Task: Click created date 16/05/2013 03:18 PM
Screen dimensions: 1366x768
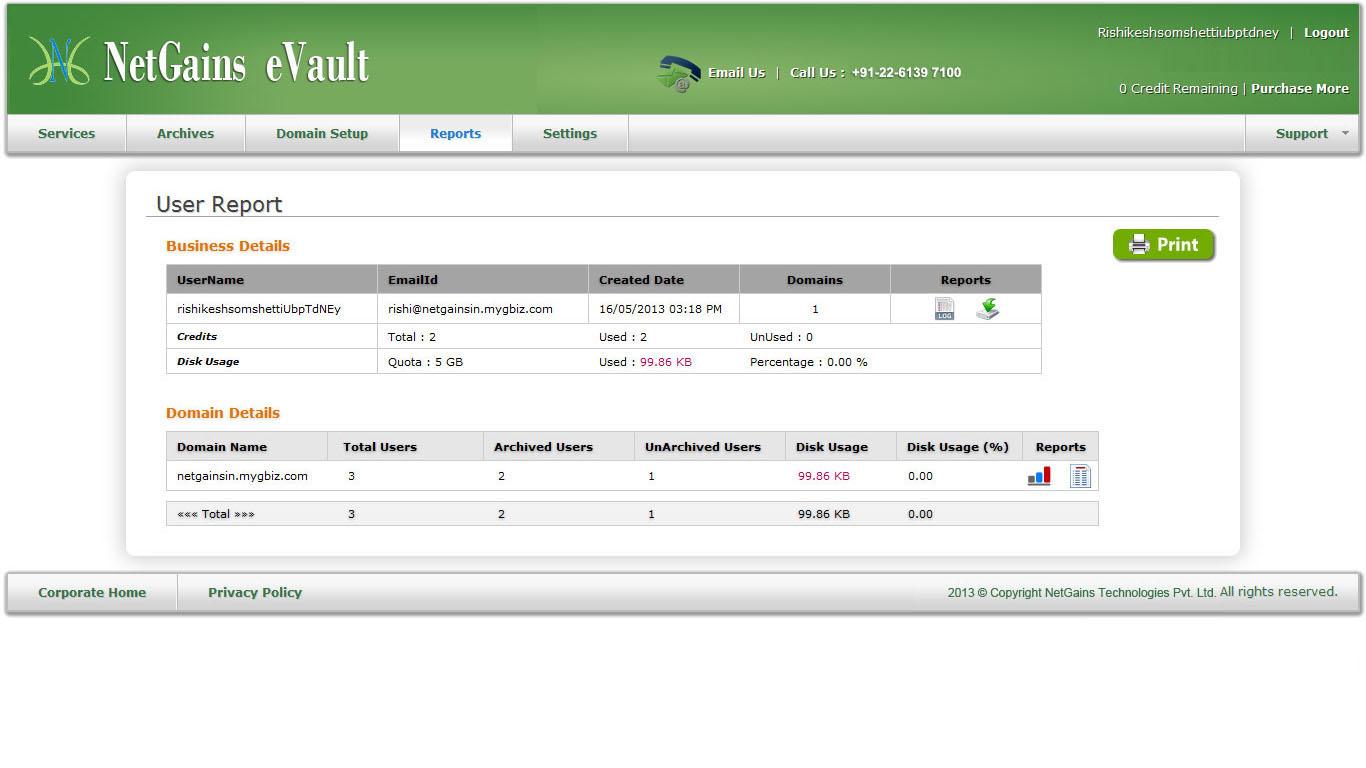Action: point(660,309)
